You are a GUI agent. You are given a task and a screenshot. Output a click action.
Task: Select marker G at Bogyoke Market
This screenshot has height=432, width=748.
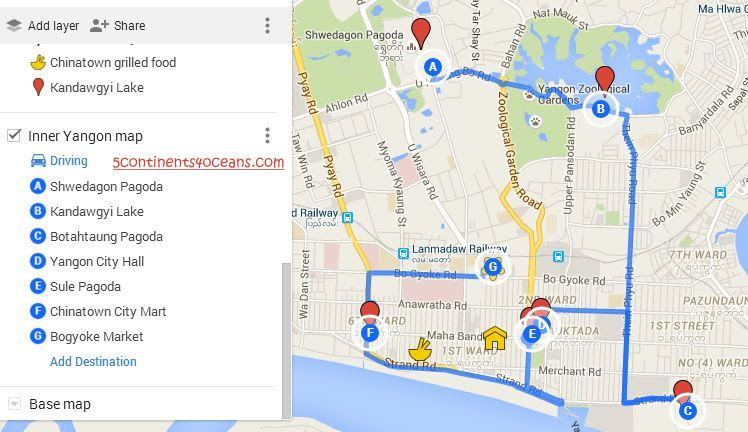[492, 267]
